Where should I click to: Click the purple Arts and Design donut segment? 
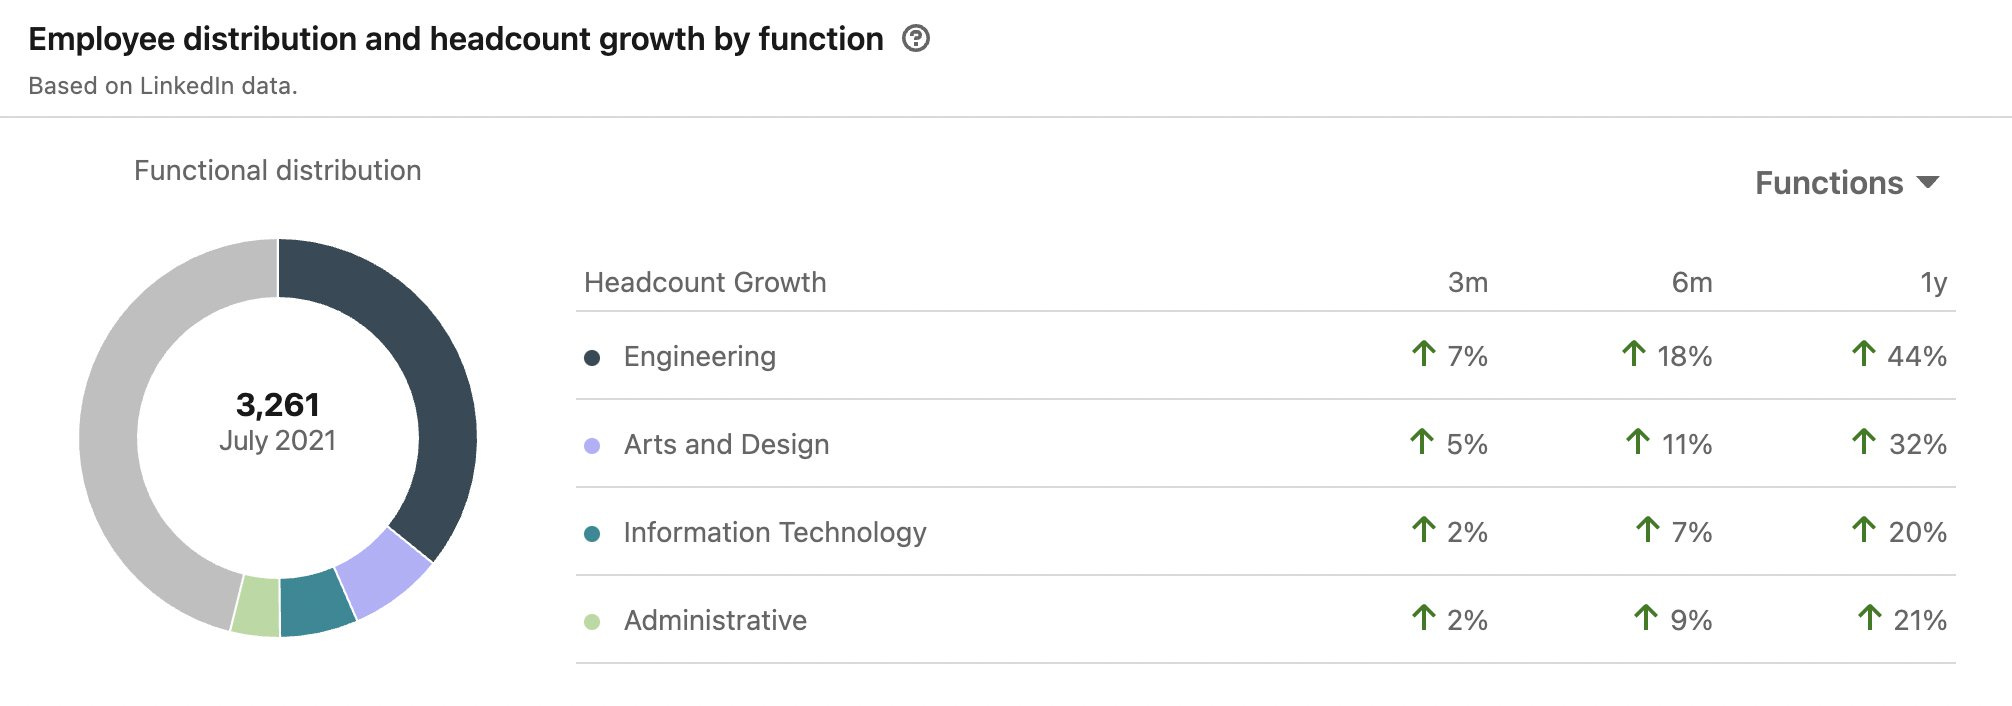pyautogui.click(x=383, y=572)
